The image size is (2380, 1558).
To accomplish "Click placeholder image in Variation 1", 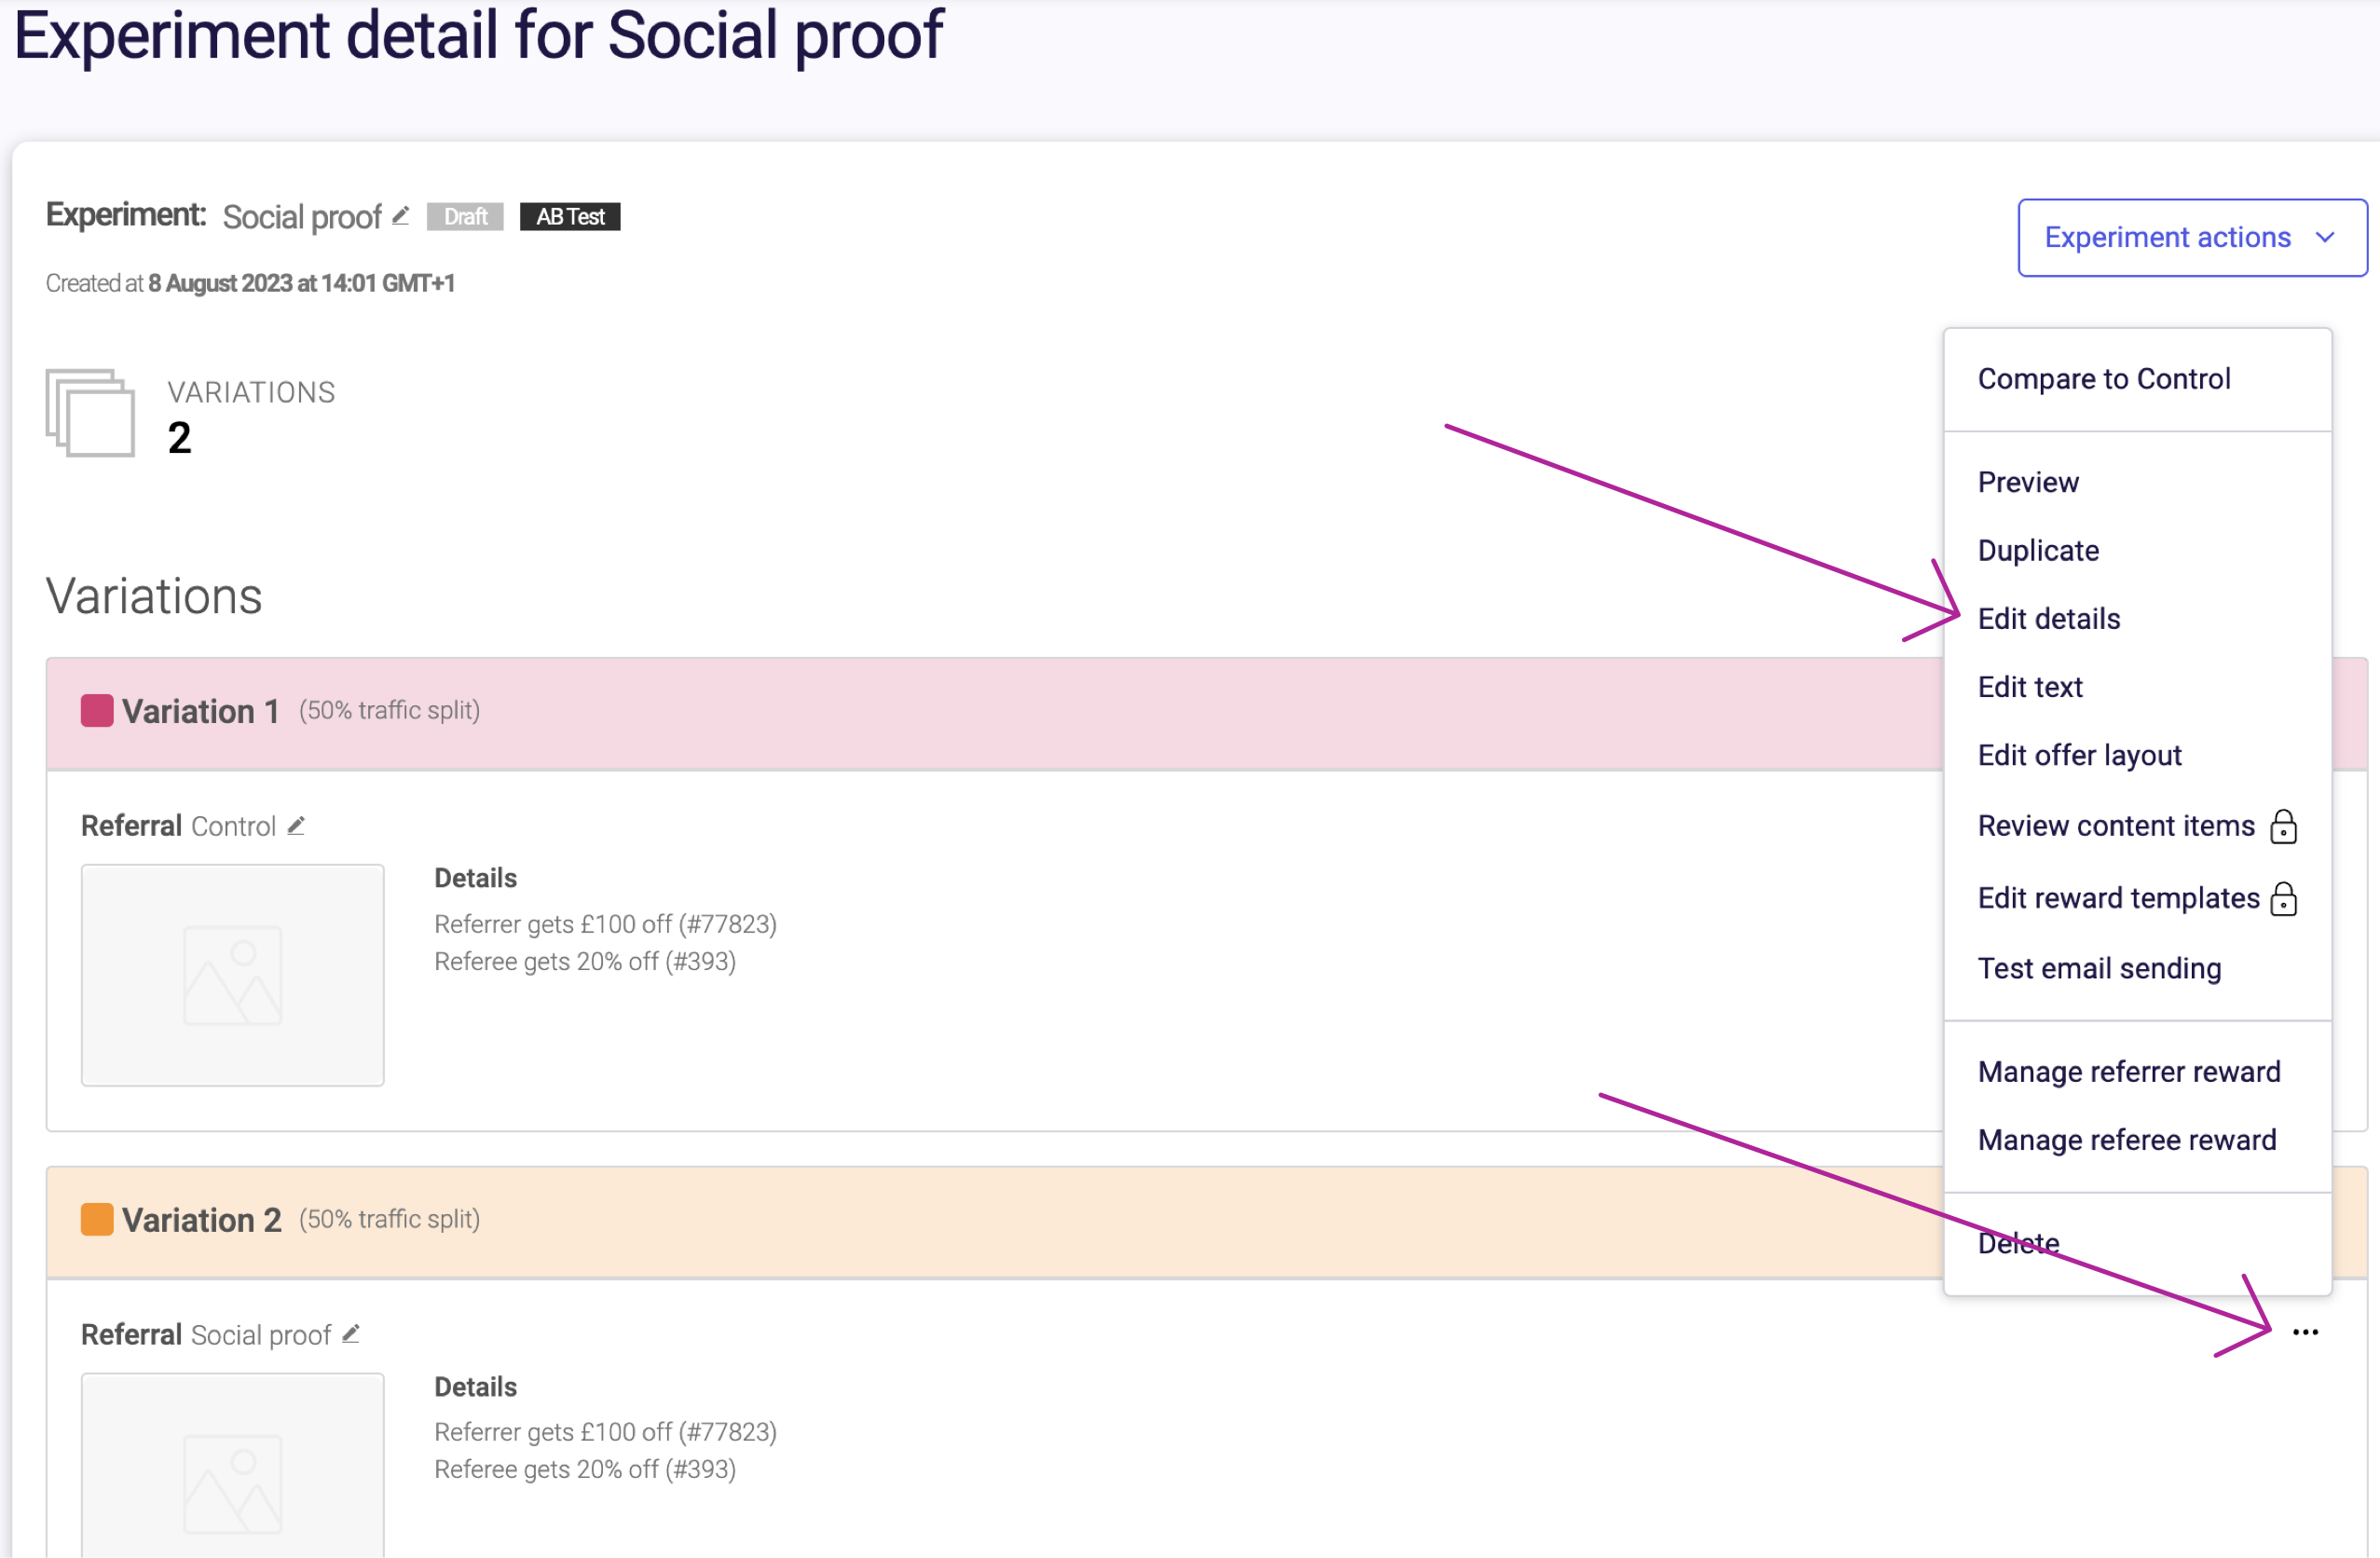I will 233,975.
